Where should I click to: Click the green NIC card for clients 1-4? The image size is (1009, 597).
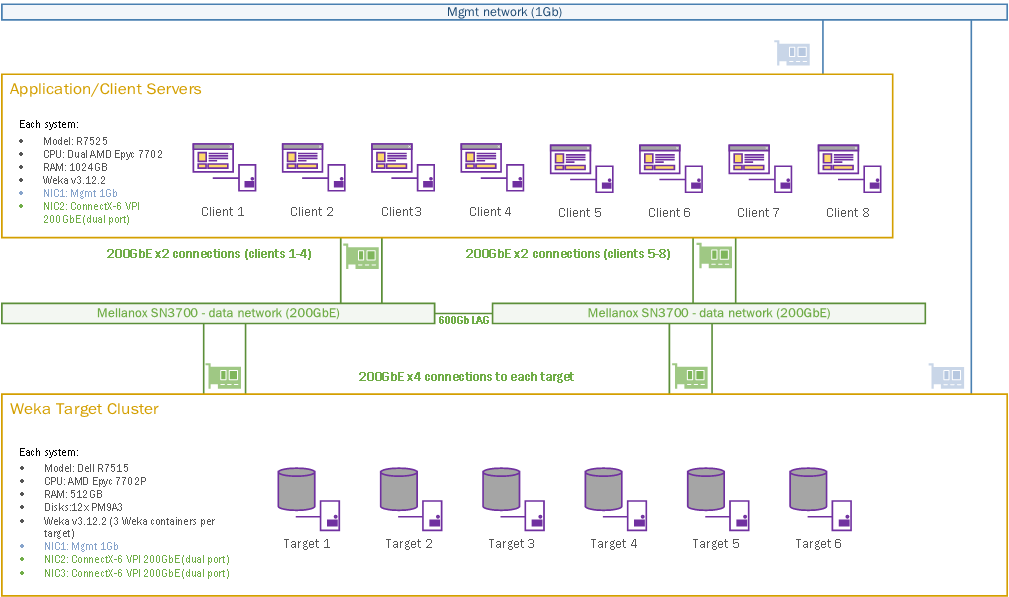point(362,256)
